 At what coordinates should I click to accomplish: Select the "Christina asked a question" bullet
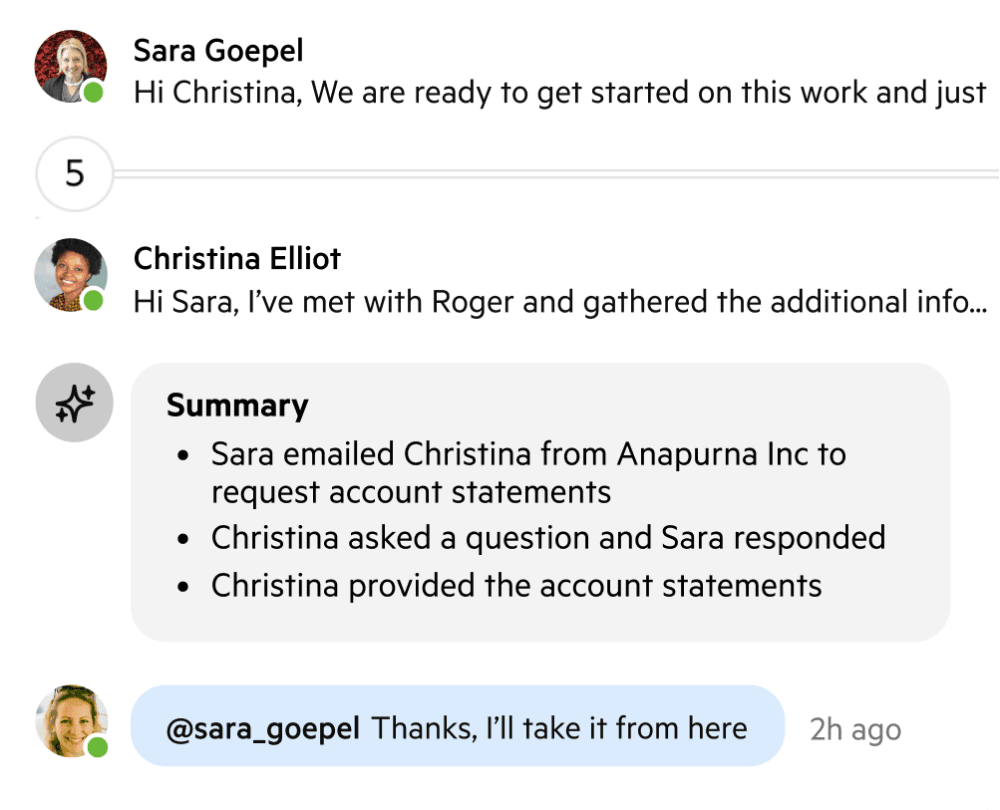coord(548,537)
